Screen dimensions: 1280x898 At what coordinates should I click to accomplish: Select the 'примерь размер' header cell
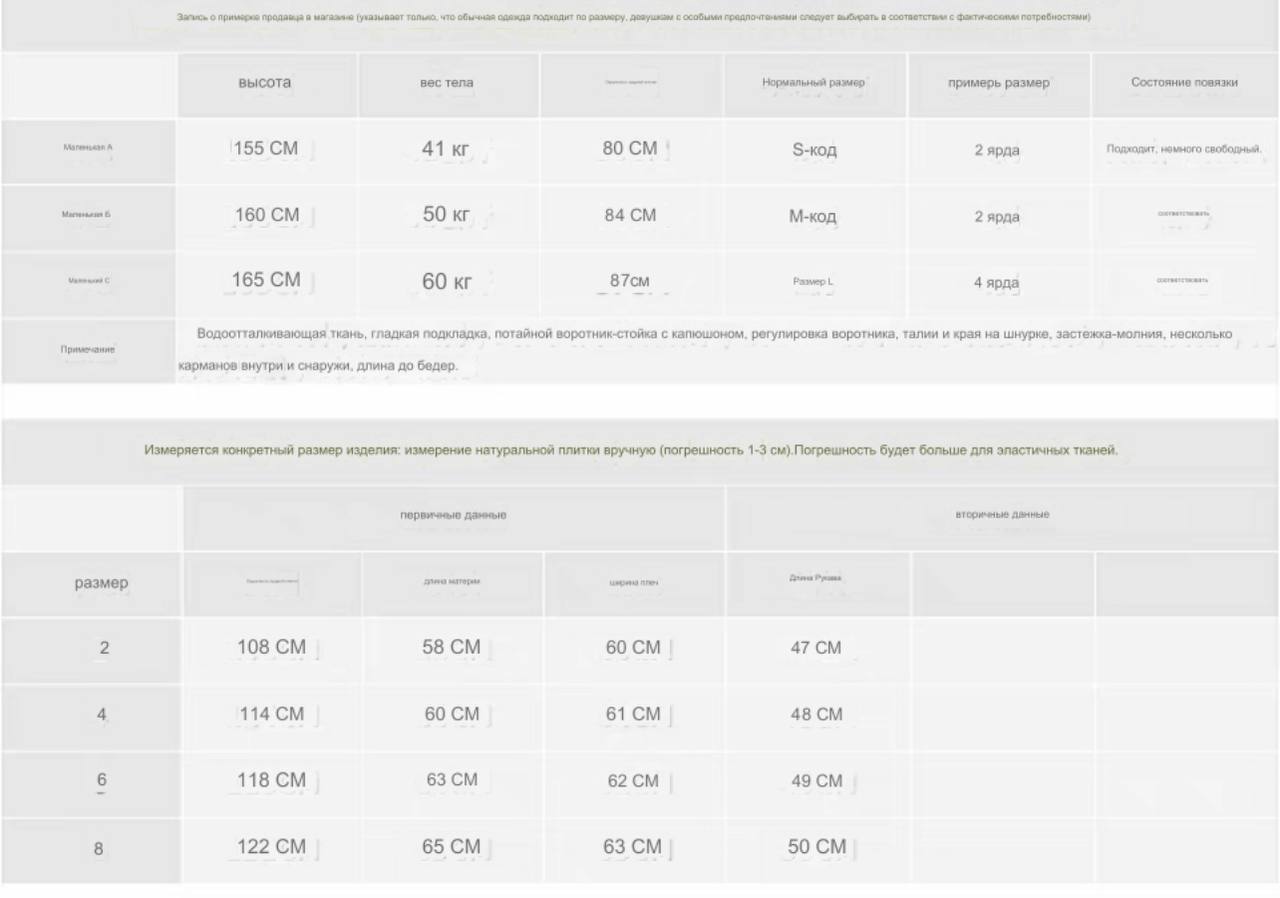tap(998, 83)
